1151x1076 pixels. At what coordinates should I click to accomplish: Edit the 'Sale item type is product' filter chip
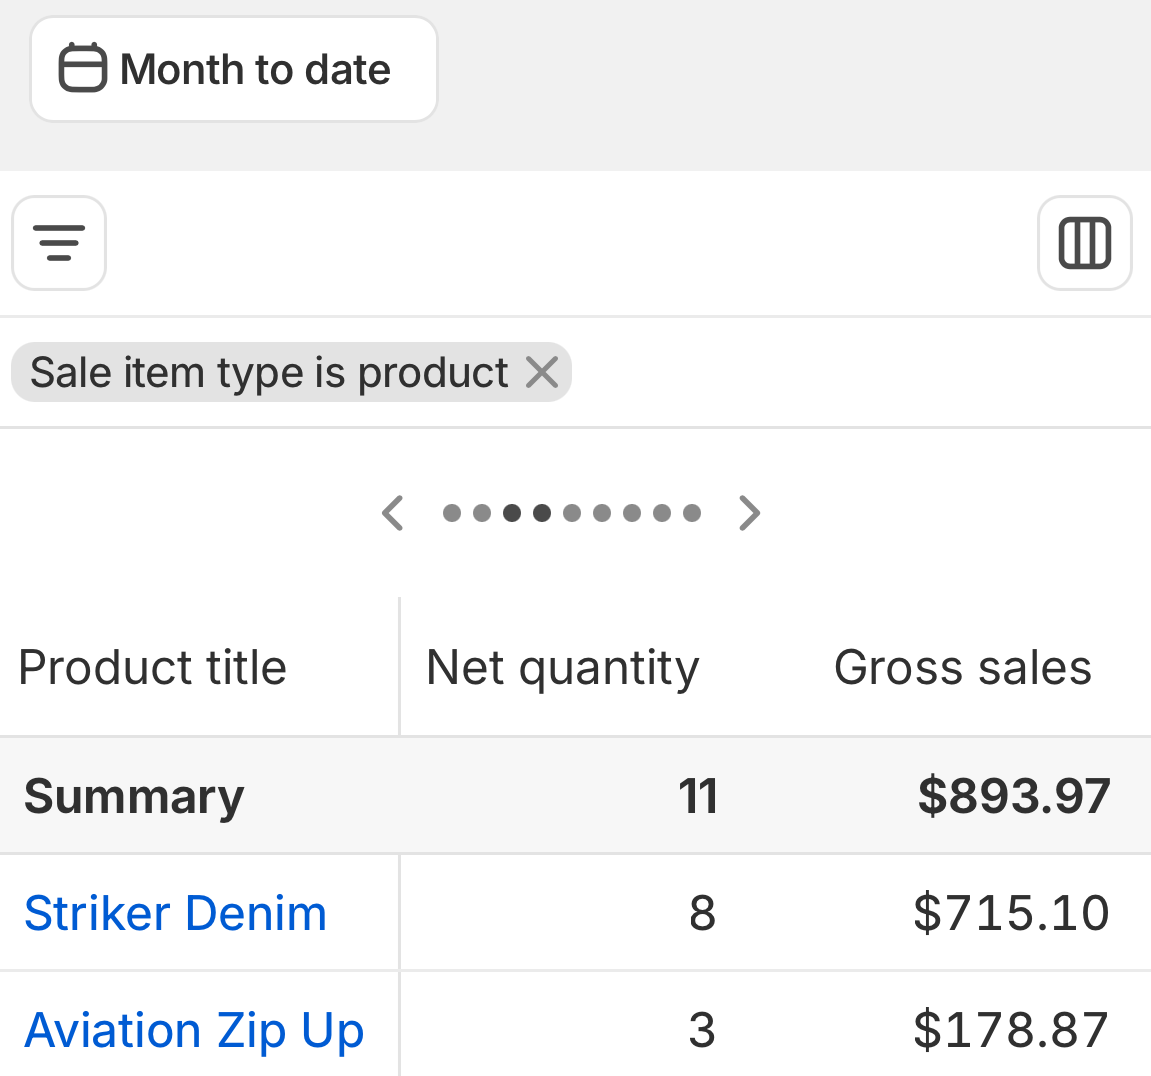click(x=269, y=372)
